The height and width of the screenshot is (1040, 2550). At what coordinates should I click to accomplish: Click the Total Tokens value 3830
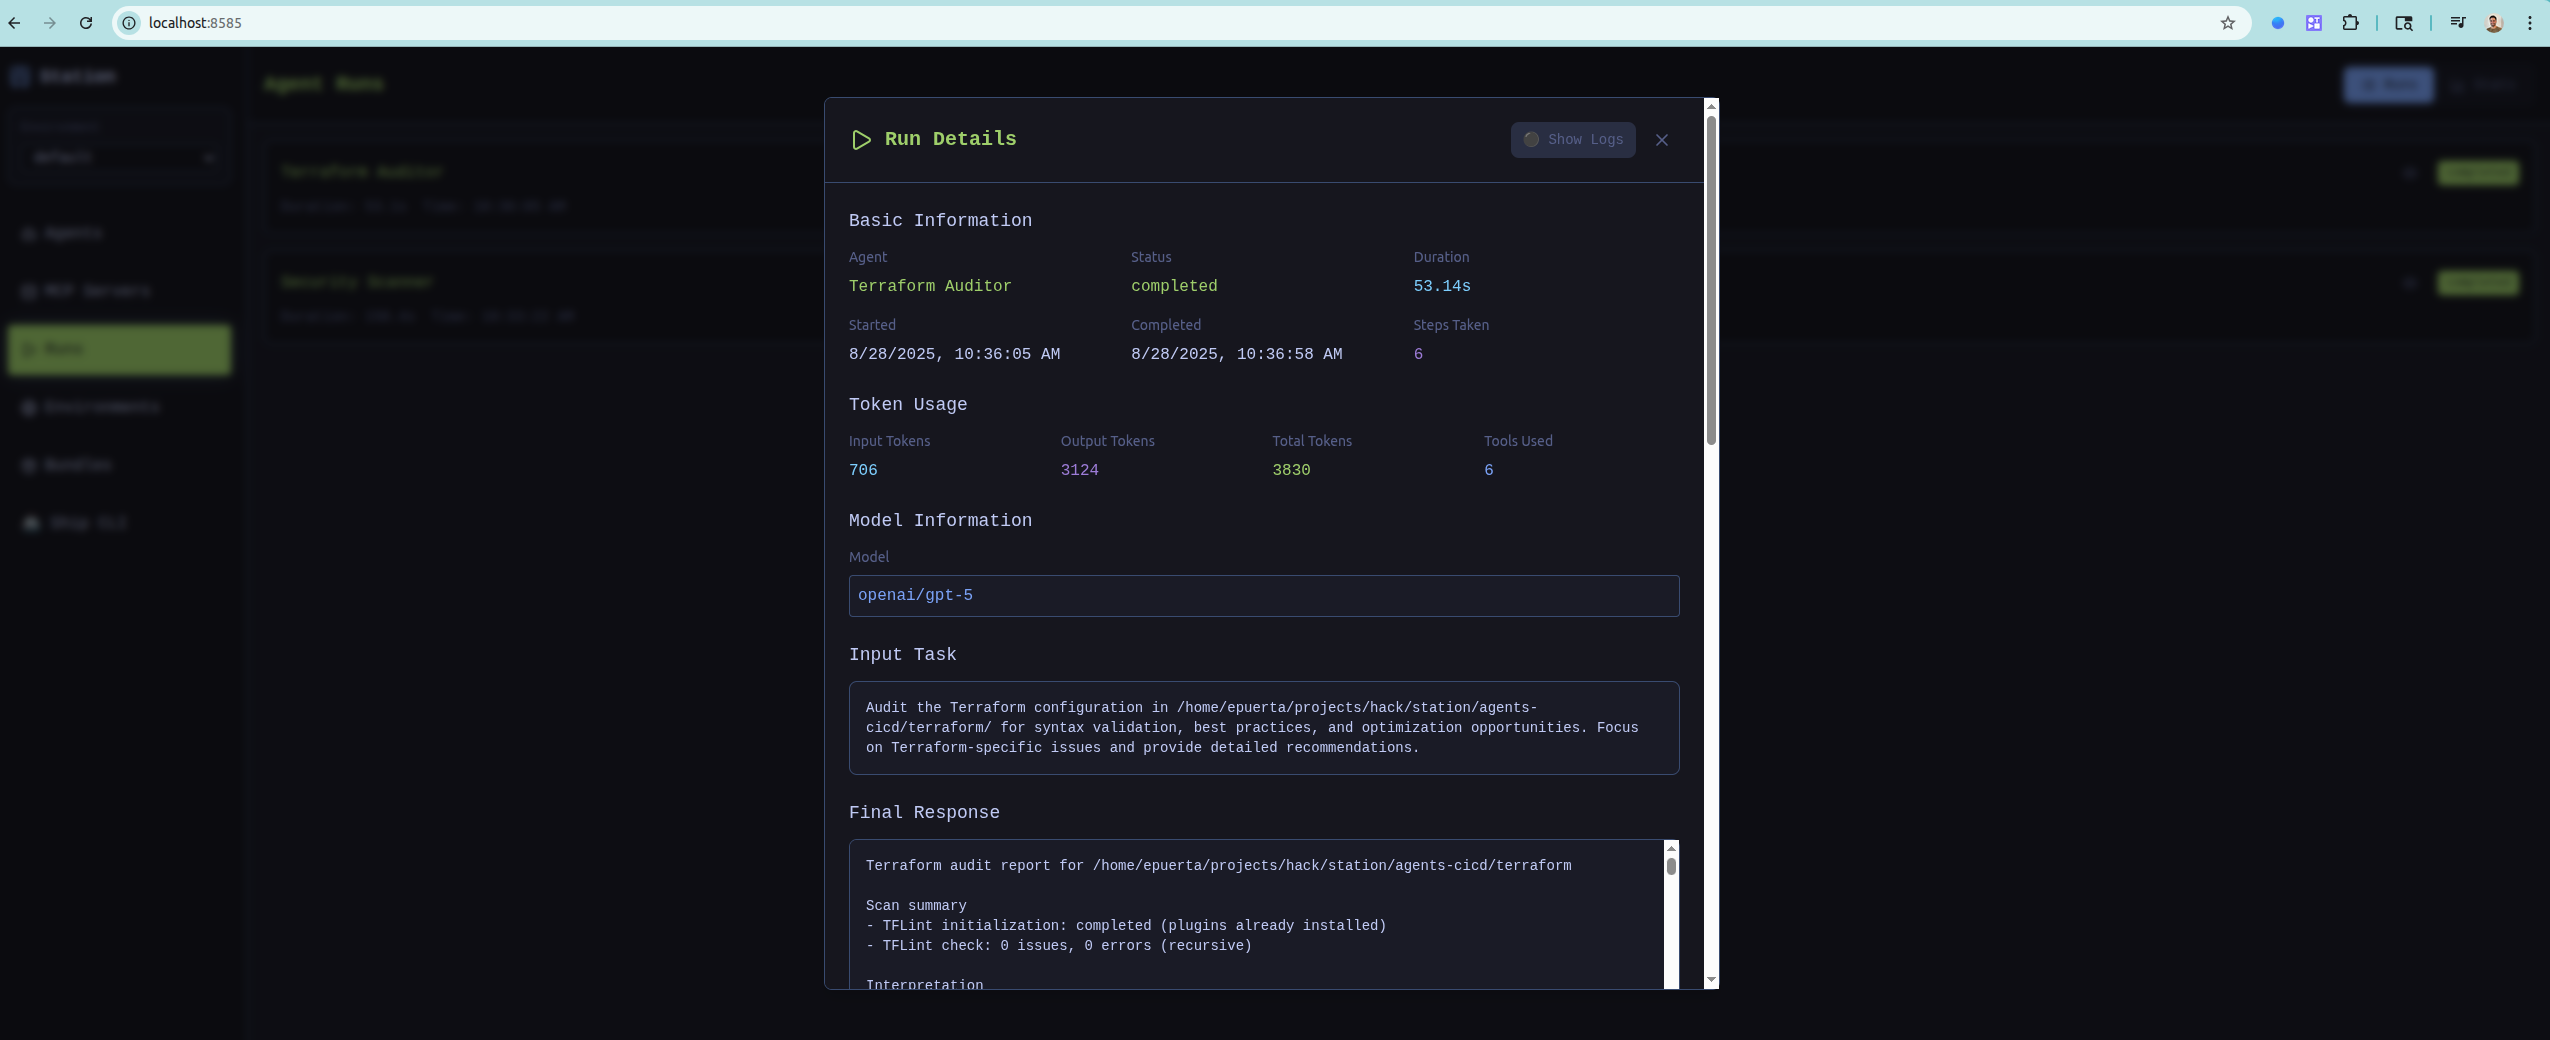[x=1291, y=470]
